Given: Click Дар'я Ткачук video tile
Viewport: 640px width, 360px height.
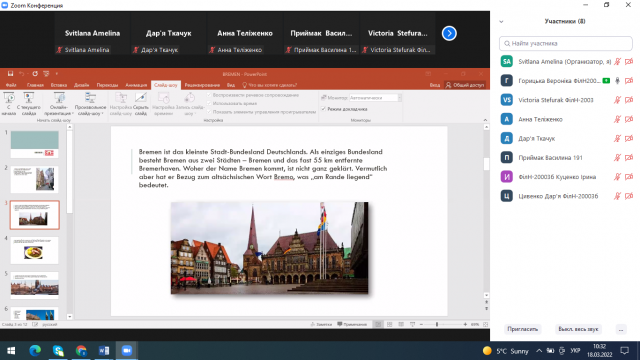Looking at the screenshot, I should [x=169, y=33].
